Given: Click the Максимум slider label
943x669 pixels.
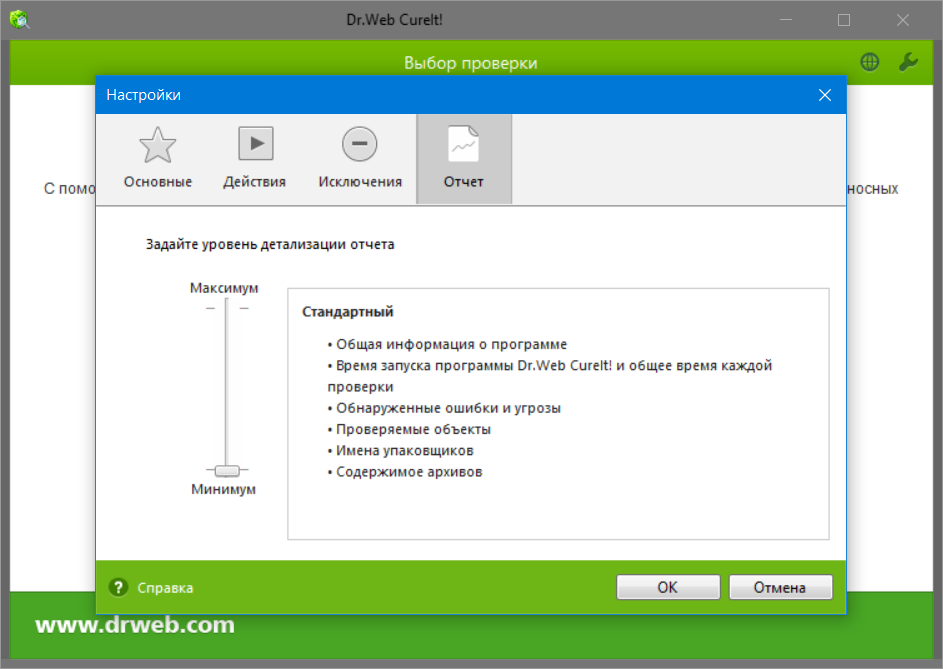Looking at the screenshot, I should click(224, 288).
